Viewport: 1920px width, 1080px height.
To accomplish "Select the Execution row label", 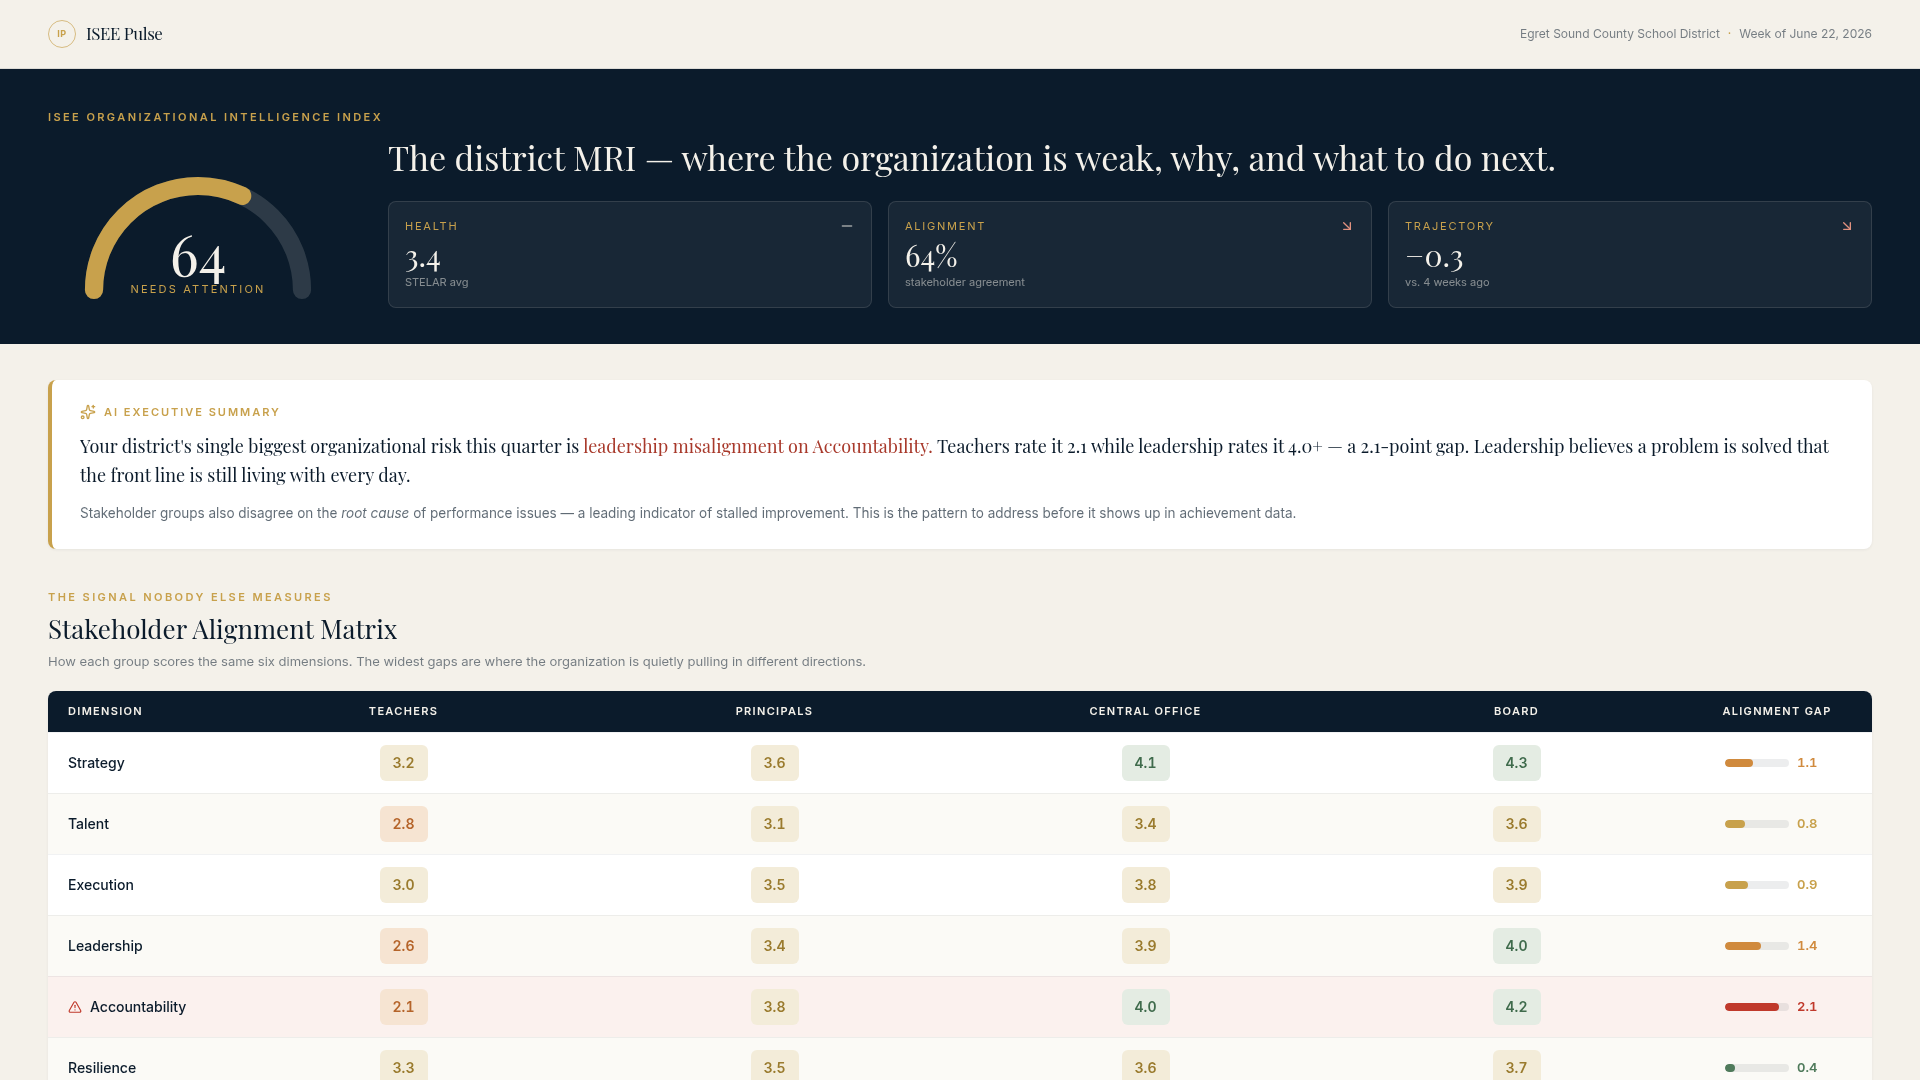I will pos(101,885).
